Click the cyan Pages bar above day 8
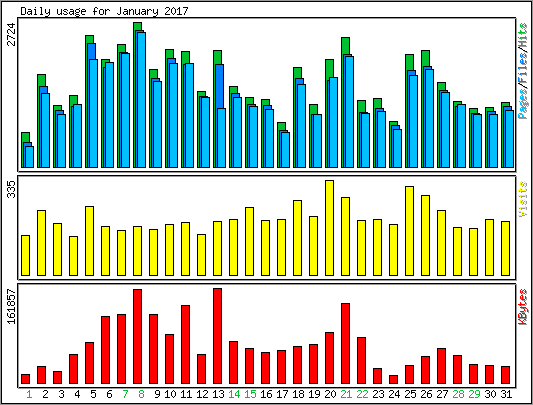The width and height of the screenshot is (533, 405). click(141, 100)
